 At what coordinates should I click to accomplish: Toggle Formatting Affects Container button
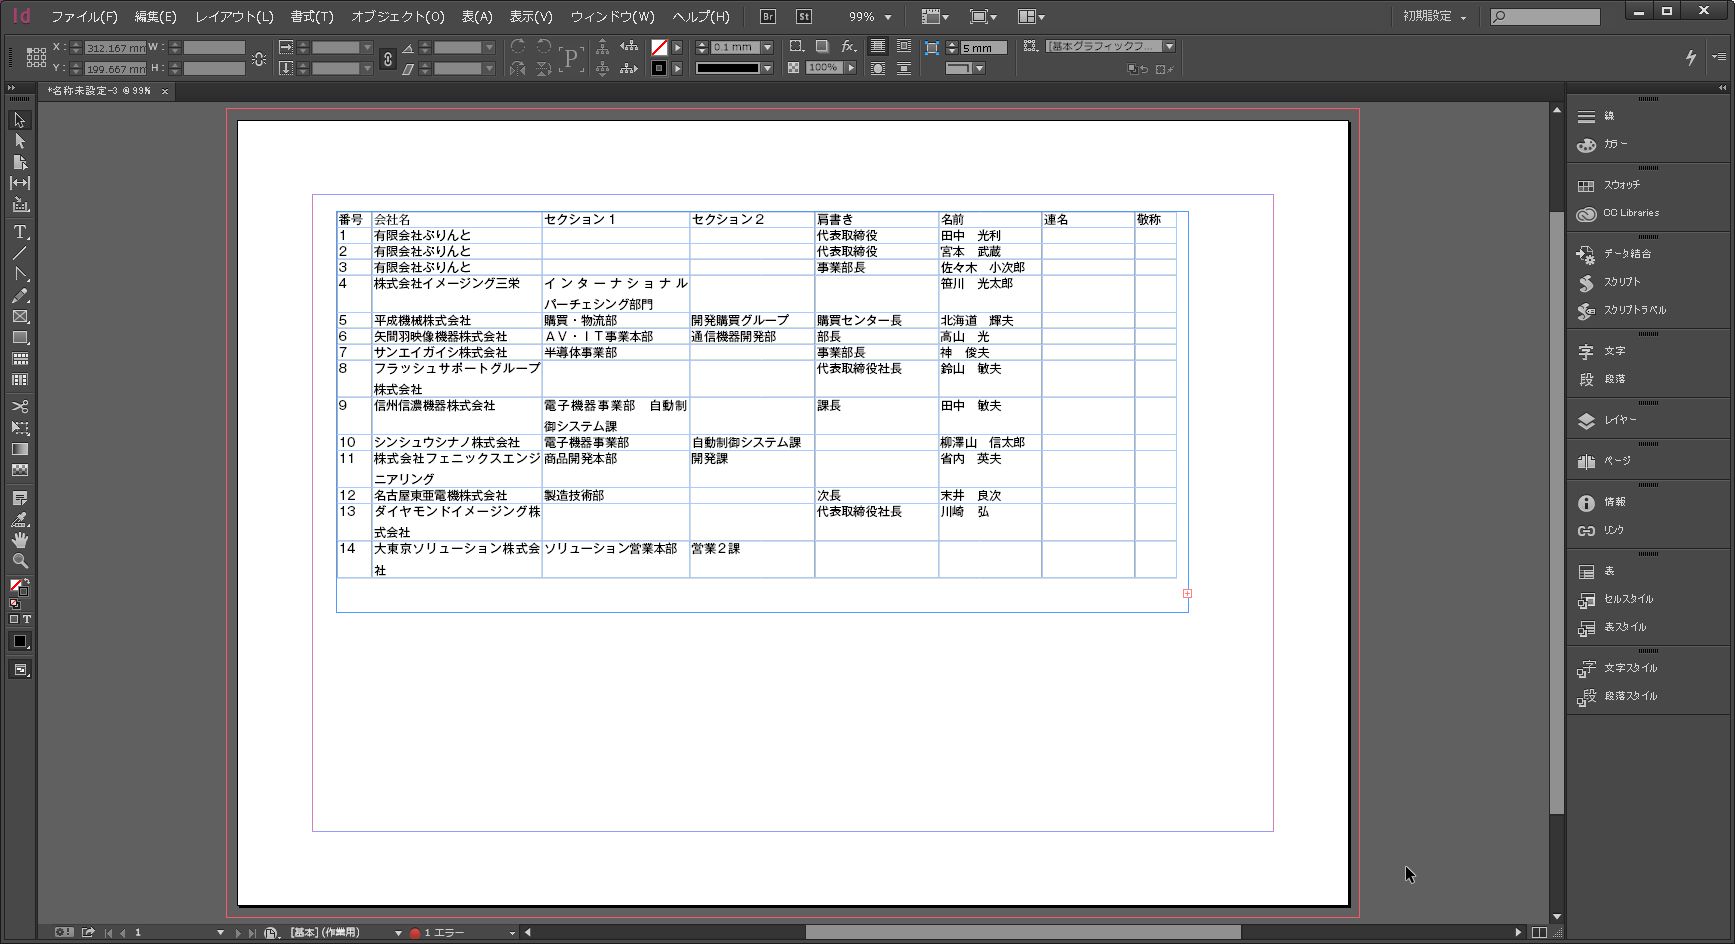coord(14,619)
